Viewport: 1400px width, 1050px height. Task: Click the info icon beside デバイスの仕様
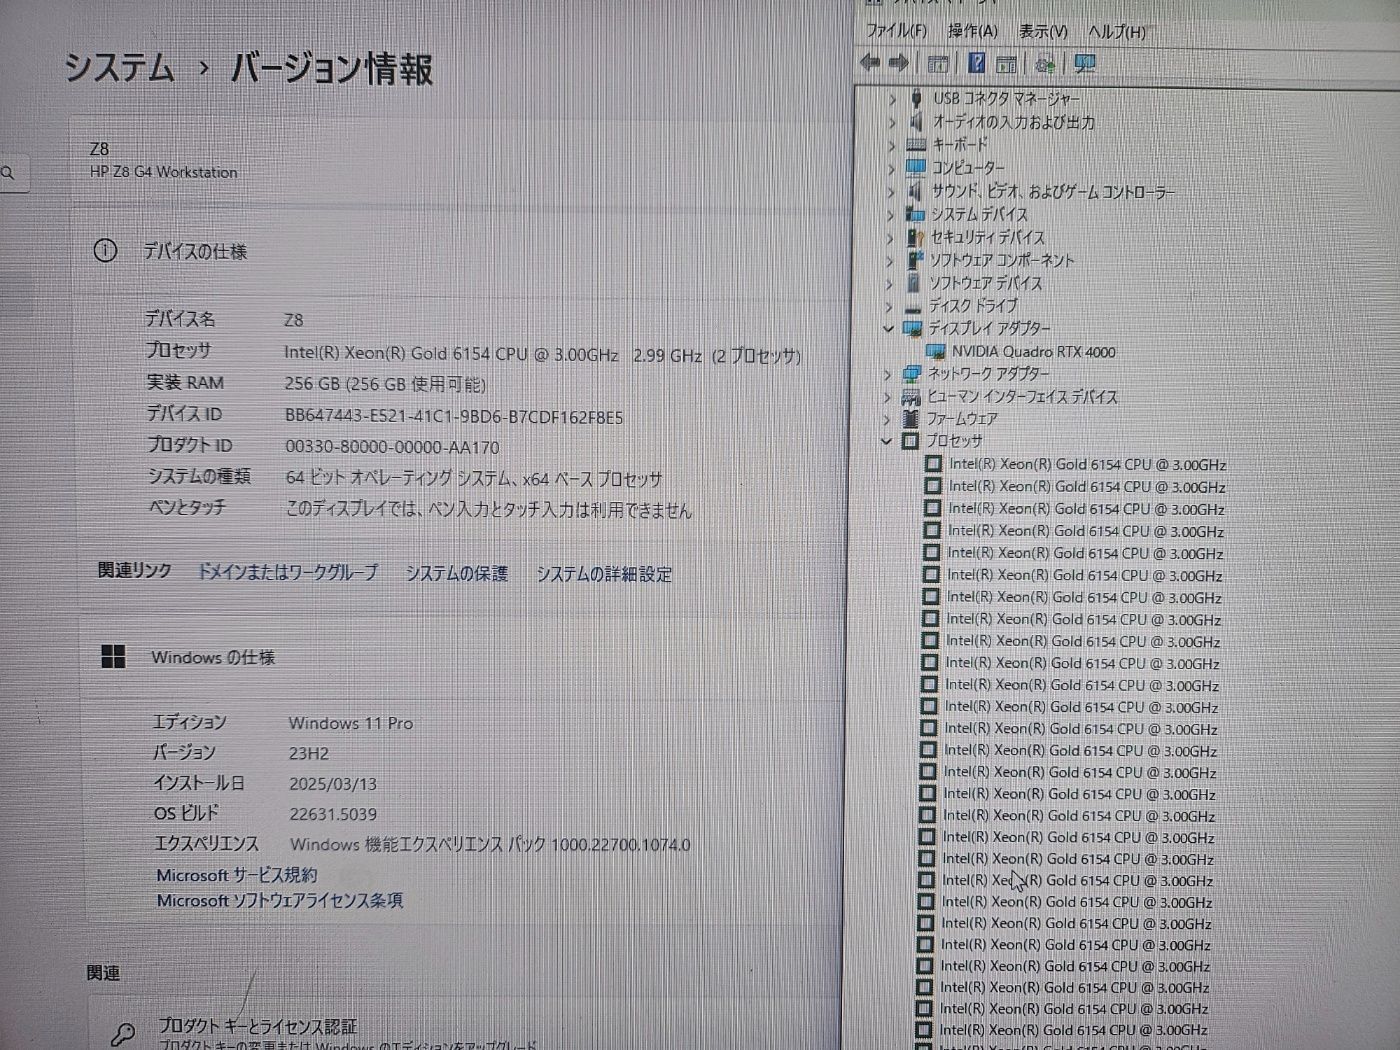coord(105,251)
